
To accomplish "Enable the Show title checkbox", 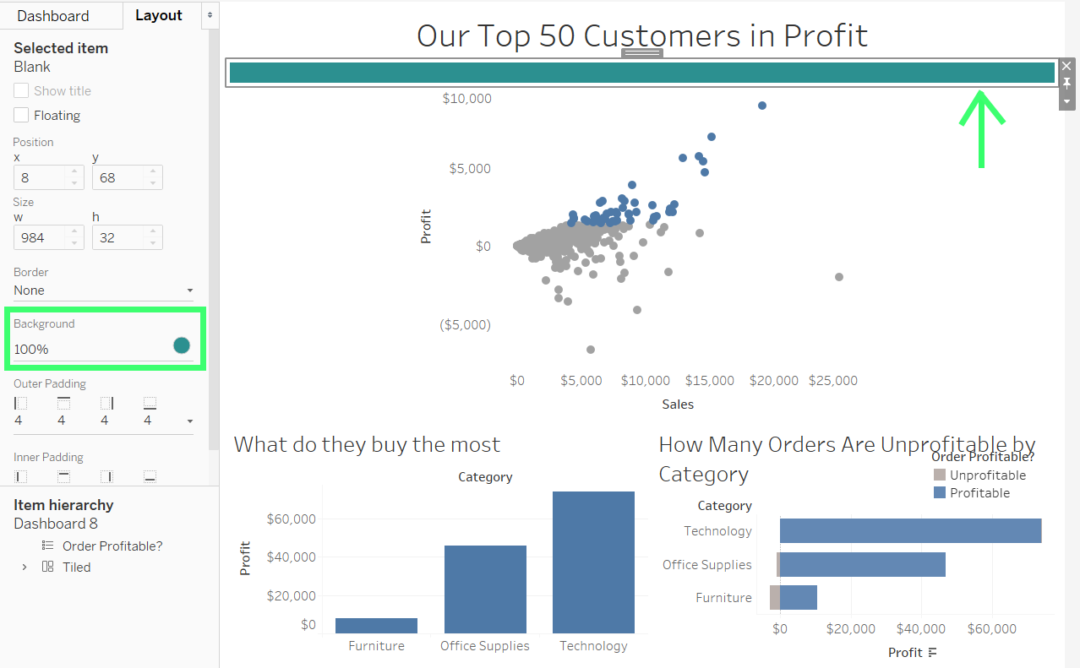I will tap(20, 90).
